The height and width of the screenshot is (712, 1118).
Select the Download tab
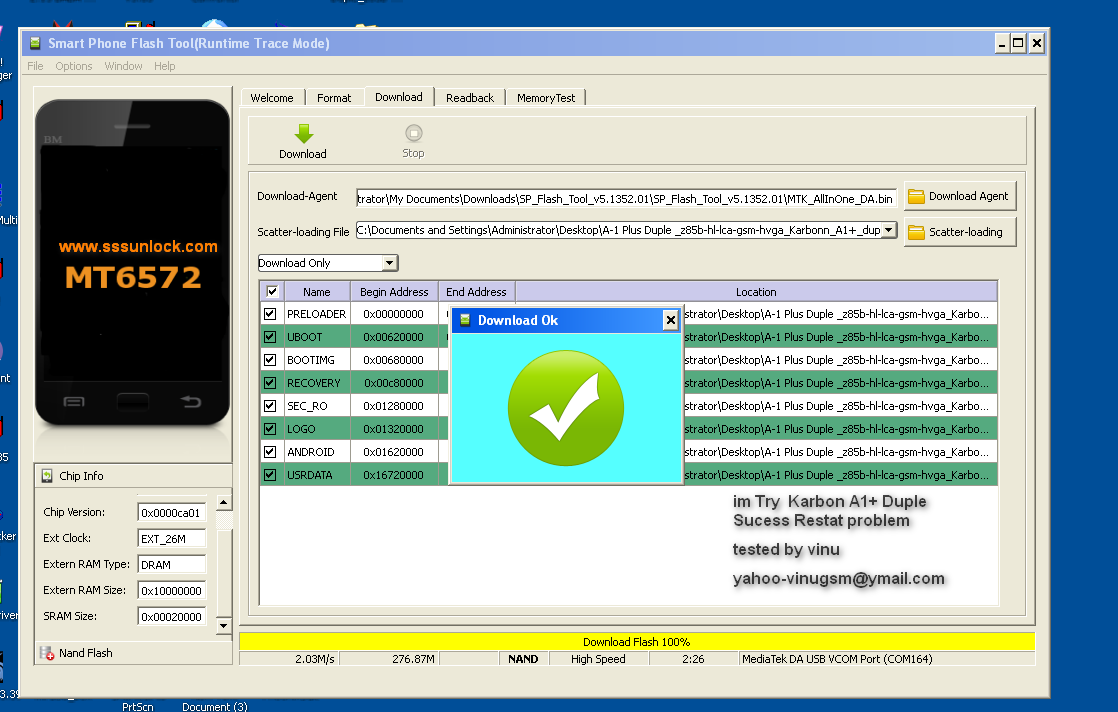[399, 97]
